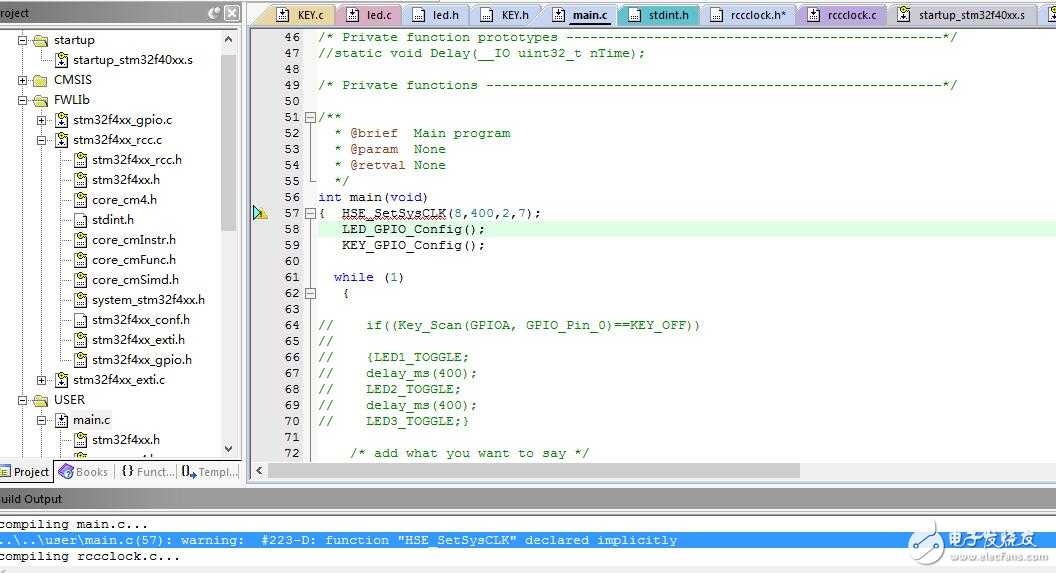Collapse the USER group
Viewport: 1056px width, 573px height.
(22, 401)
